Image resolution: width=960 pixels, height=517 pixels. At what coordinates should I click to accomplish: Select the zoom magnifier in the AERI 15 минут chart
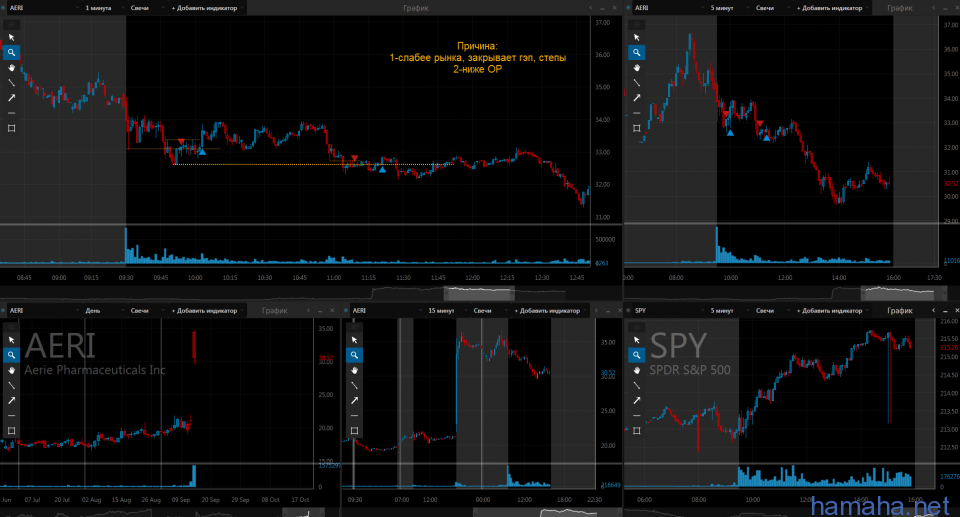tap(354, 355)
